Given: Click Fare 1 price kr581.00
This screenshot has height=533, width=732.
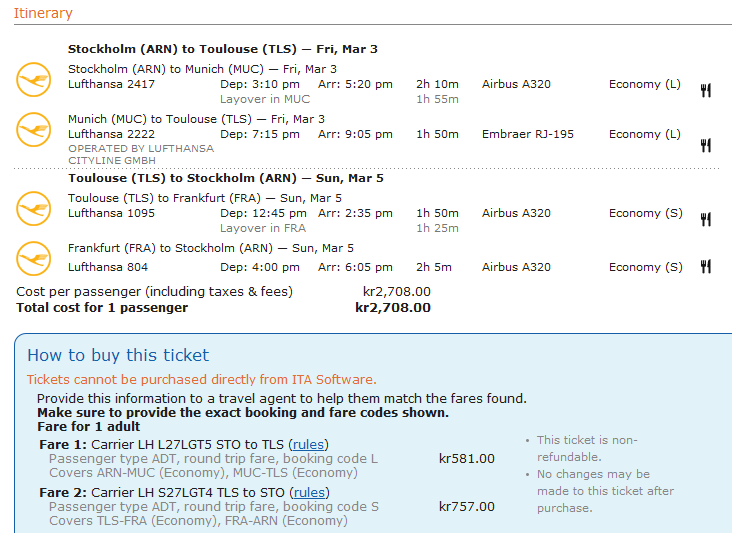Looking at the screenshot, I should click(466, 459).
